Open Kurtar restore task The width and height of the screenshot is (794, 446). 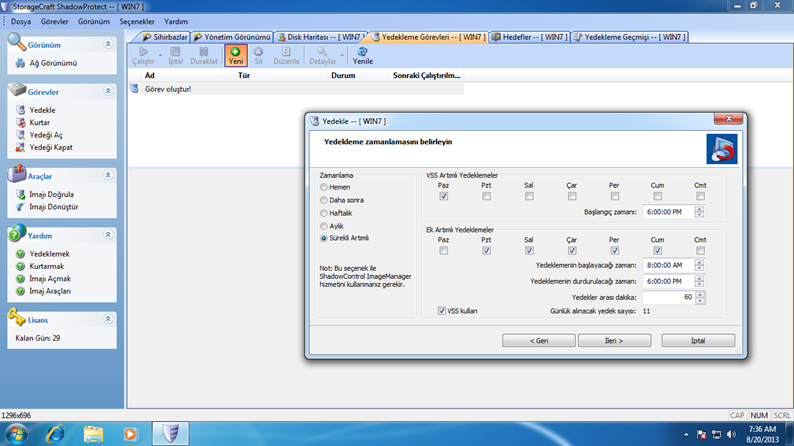(39, 123)
